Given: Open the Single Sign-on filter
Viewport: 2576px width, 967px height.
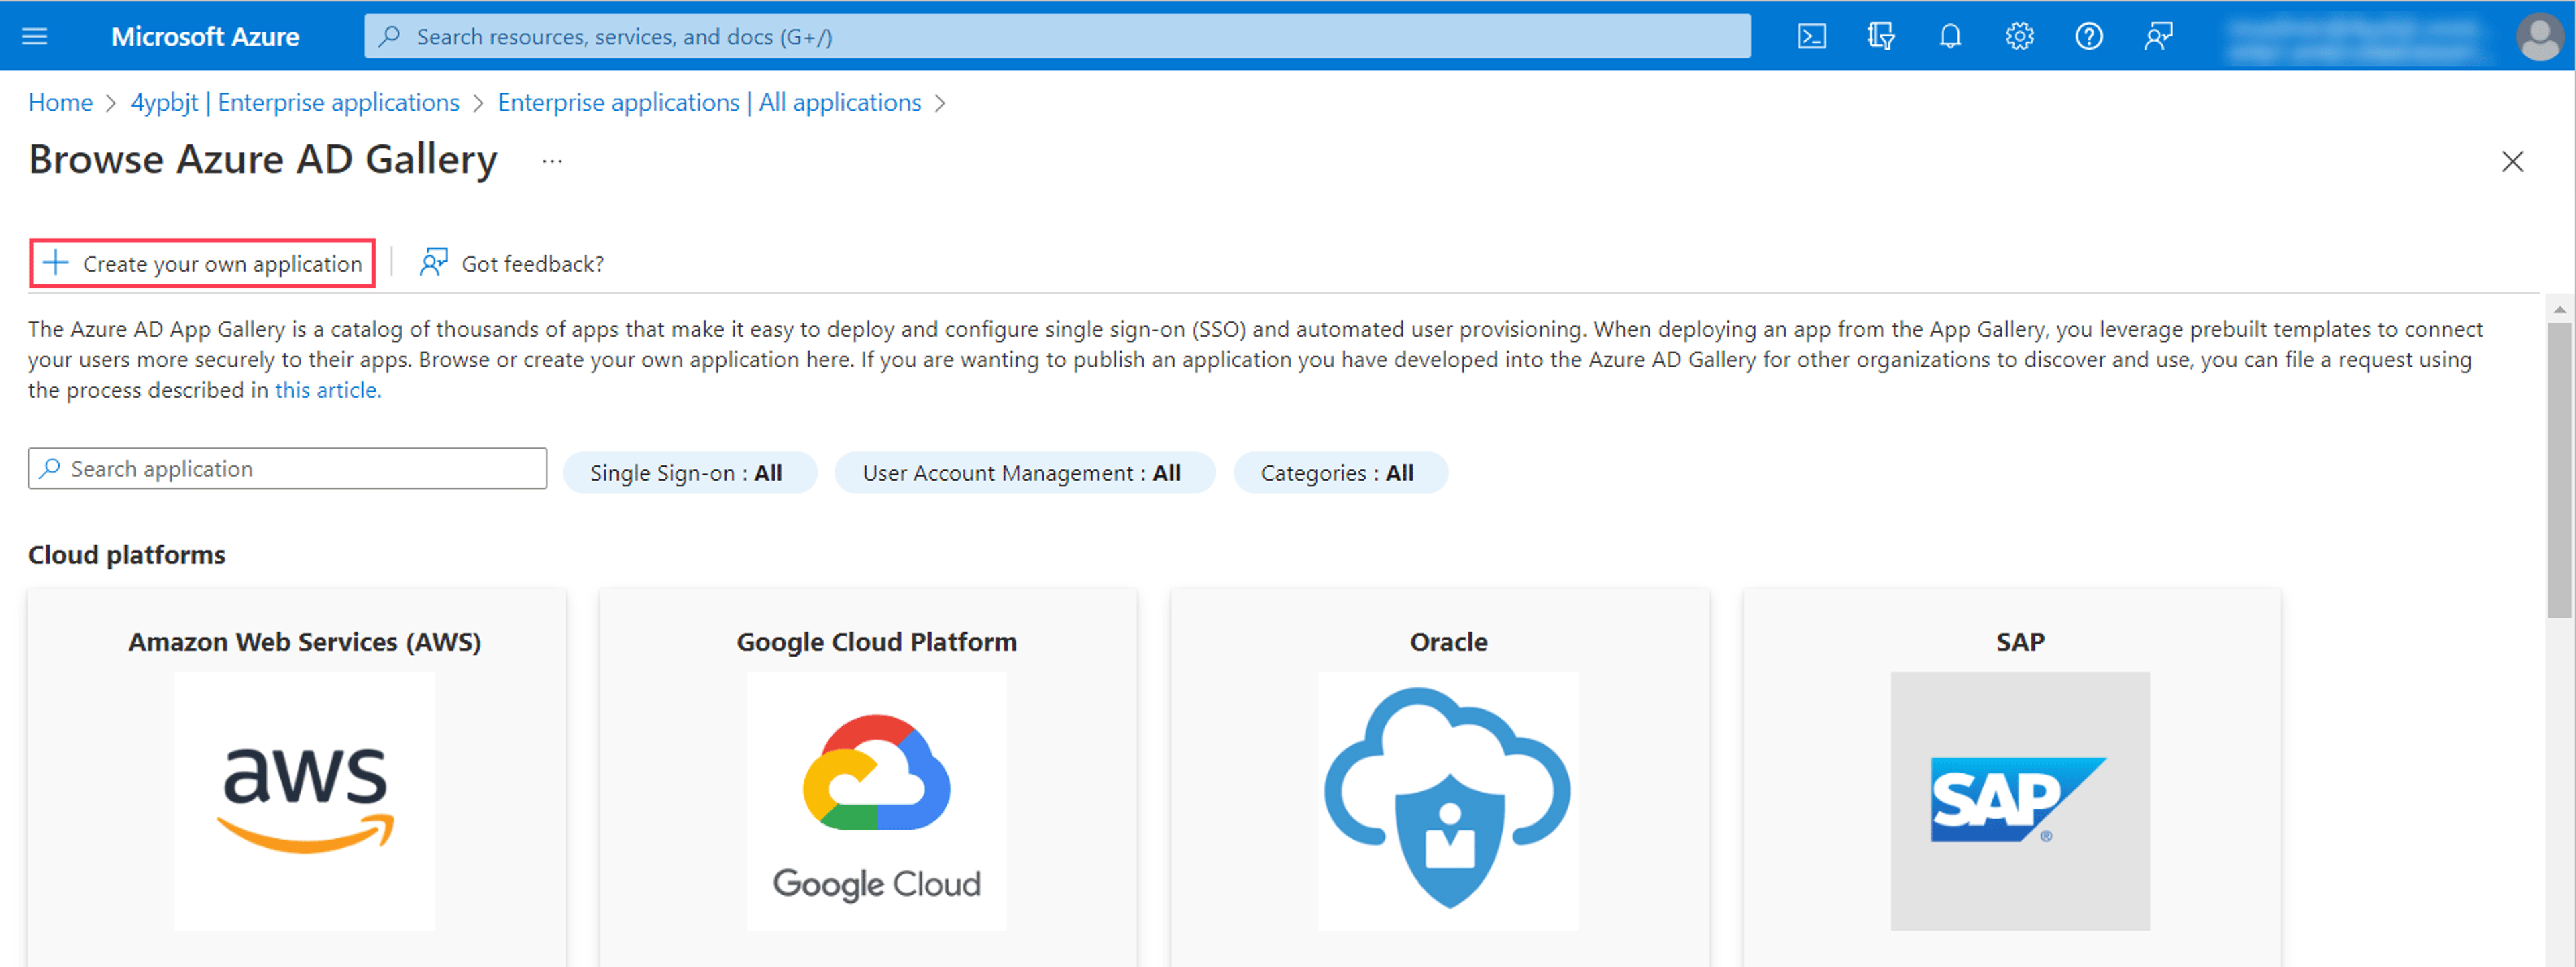Looking at the screenshot, I should click(x=689, y=473).
